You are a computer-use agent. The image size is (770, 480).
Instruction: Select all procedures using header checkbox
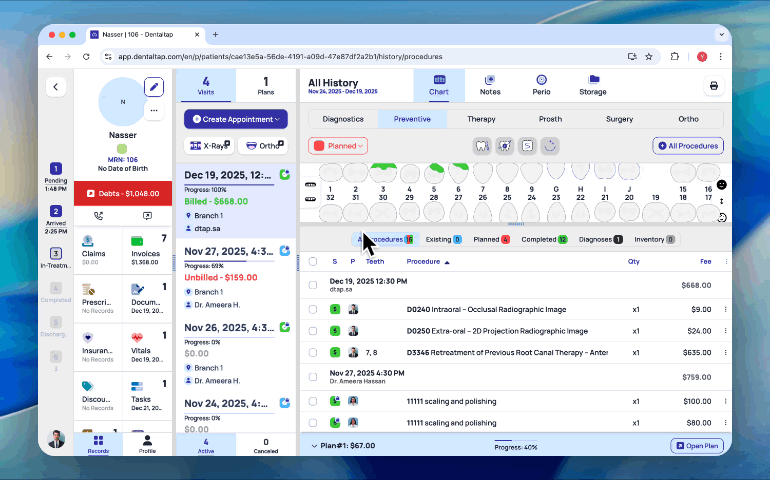313,262
